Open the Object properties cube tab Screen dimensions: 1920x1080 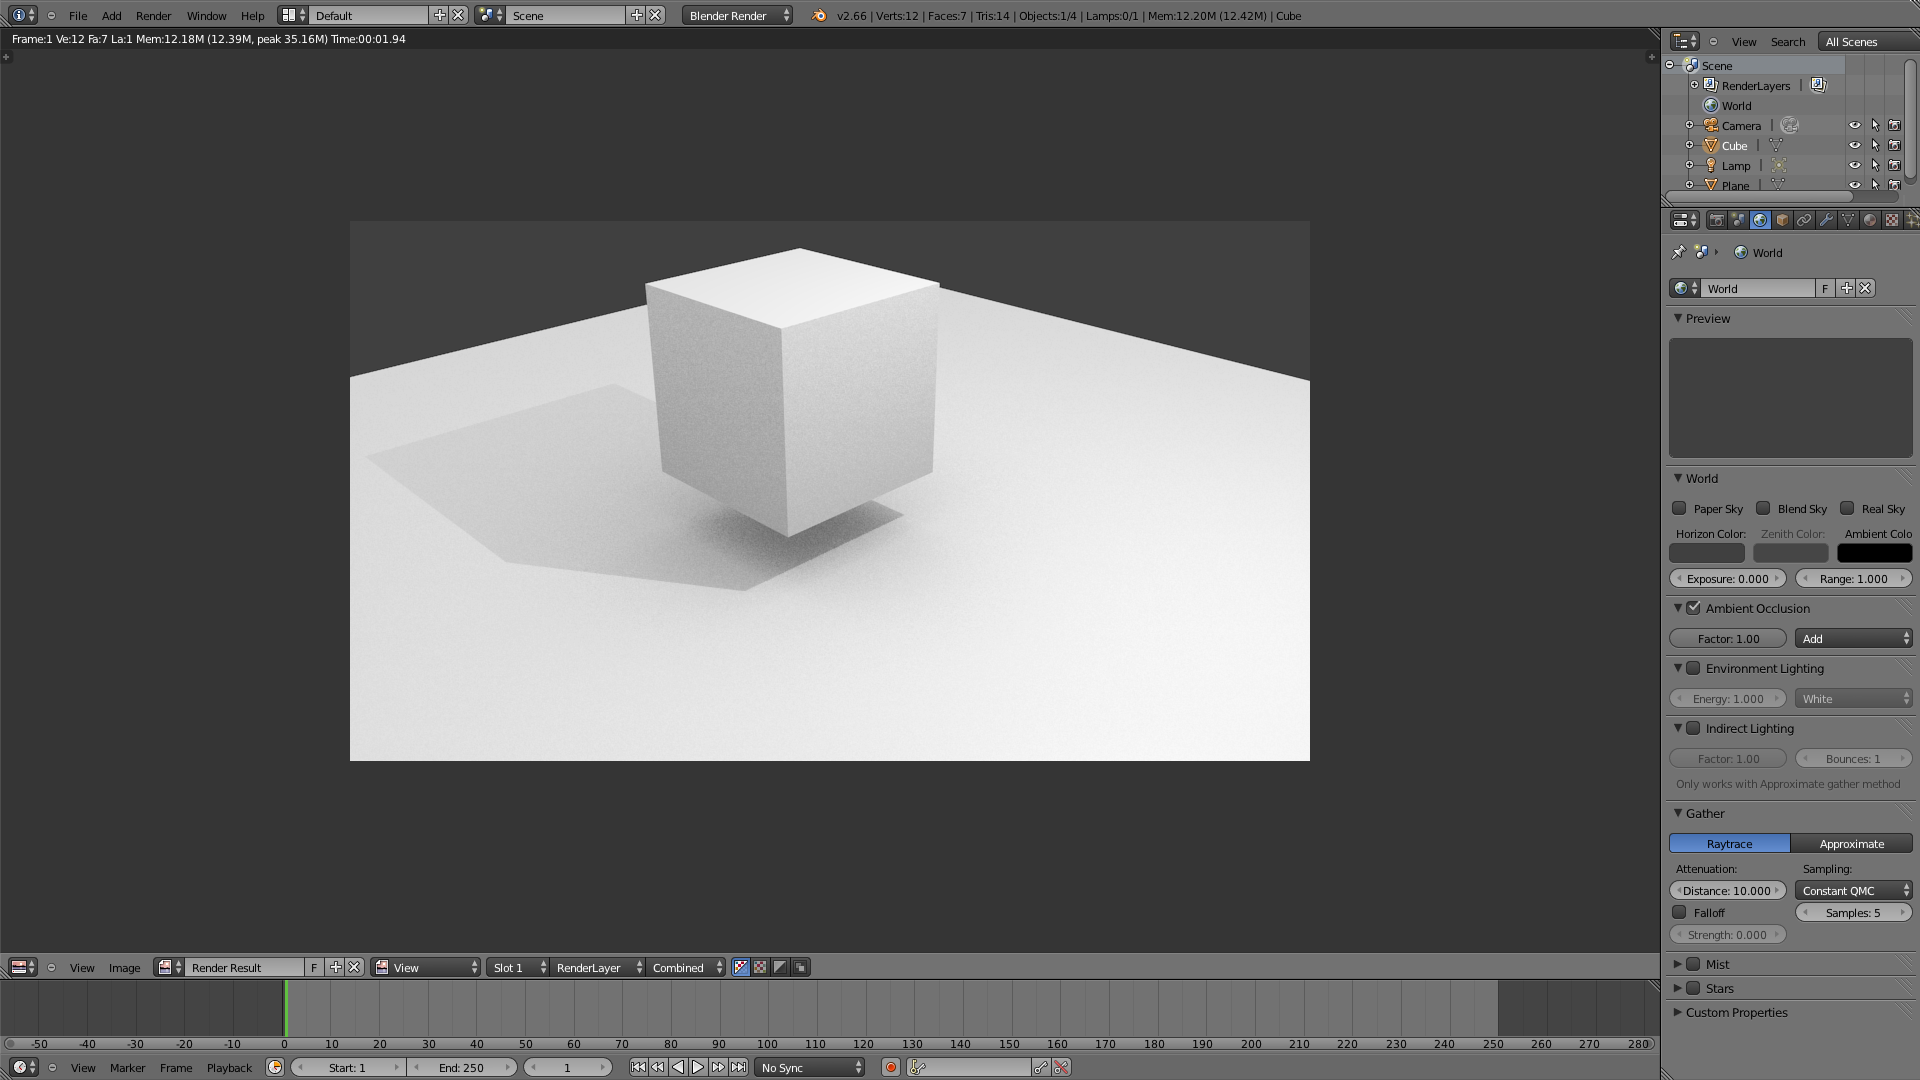(x=1782, y=220)
